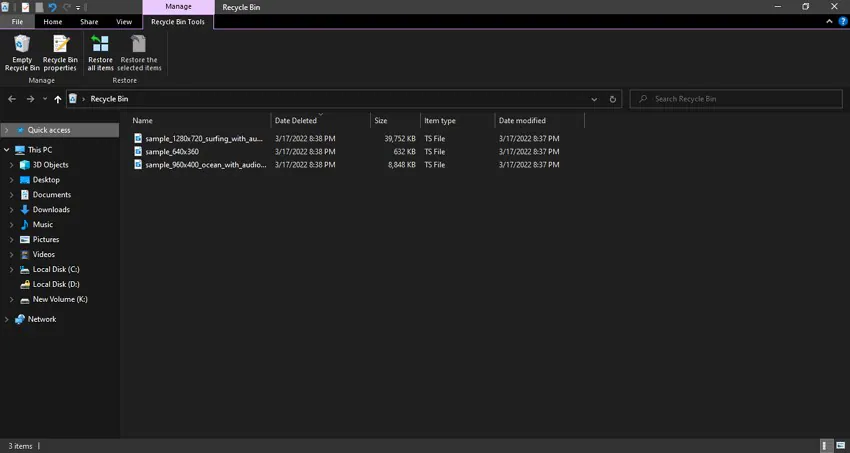Click the Manage contextual tab
Screen dimensions: 850x453
click(178, 7)
